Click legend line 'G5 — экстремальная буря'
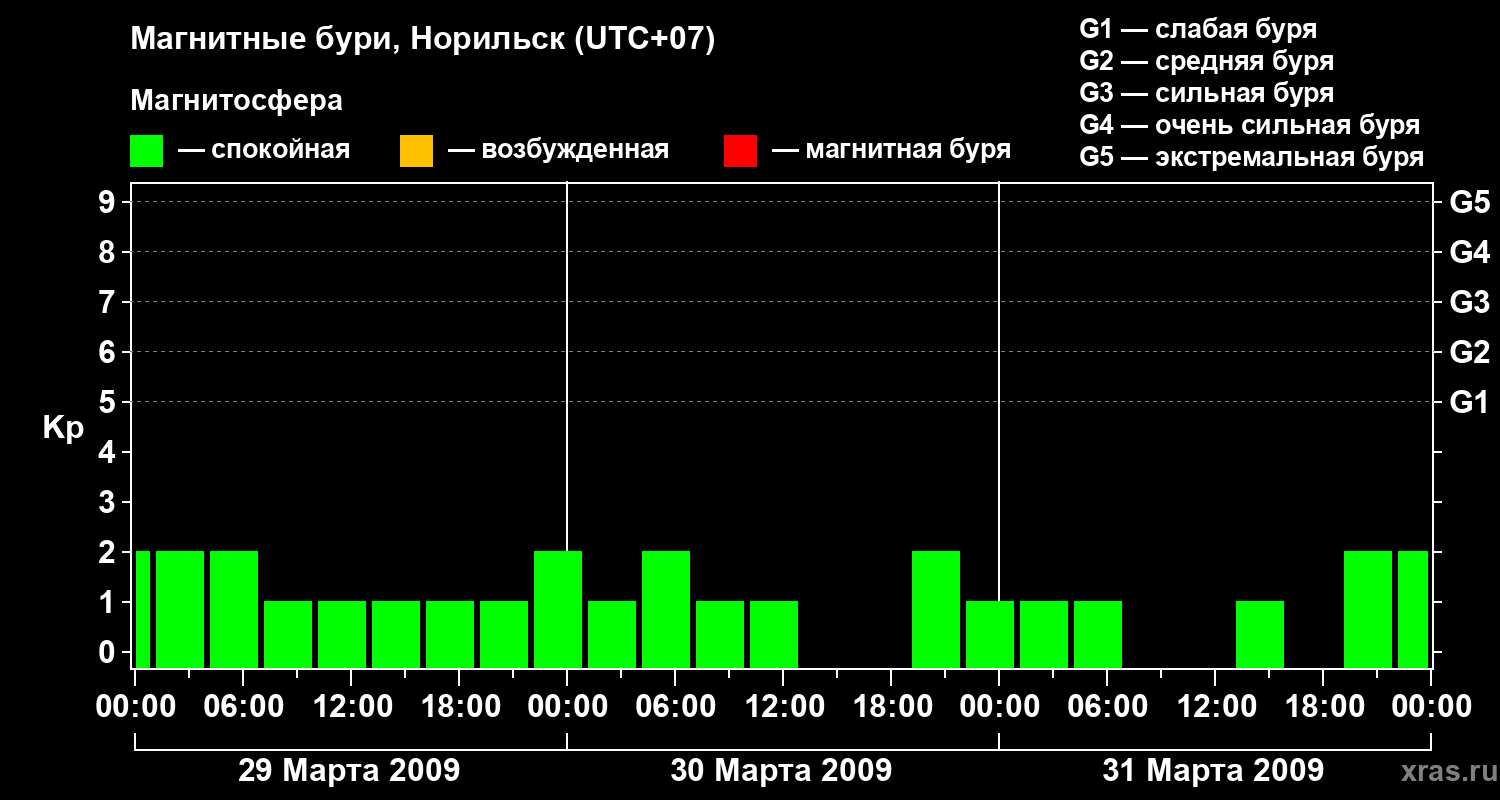 tap(1252, 157)
